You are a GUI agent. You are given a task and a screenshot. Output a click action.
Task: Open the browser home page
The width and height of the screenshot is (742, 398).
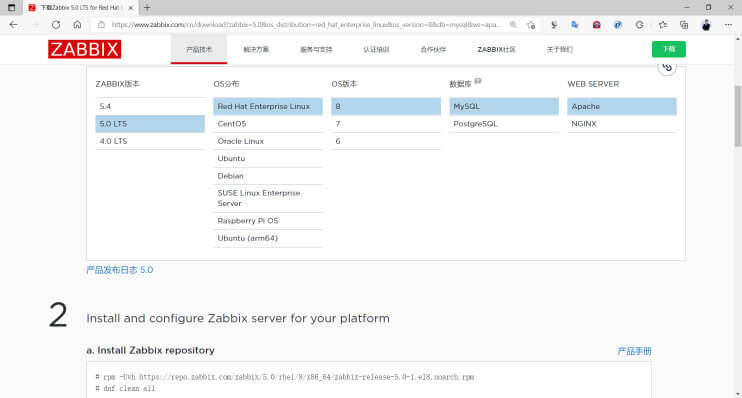pyautogui.click(x=77, y=25)
